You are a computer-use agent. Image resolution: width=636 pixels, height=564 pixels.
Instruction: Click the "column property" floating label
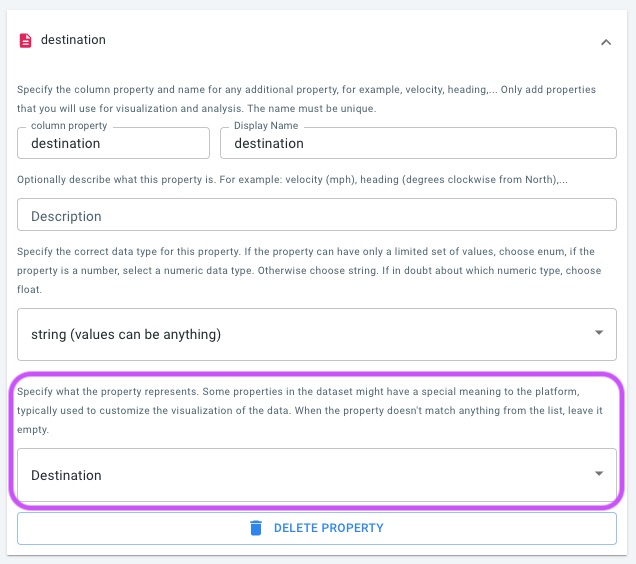coord(69,126)
